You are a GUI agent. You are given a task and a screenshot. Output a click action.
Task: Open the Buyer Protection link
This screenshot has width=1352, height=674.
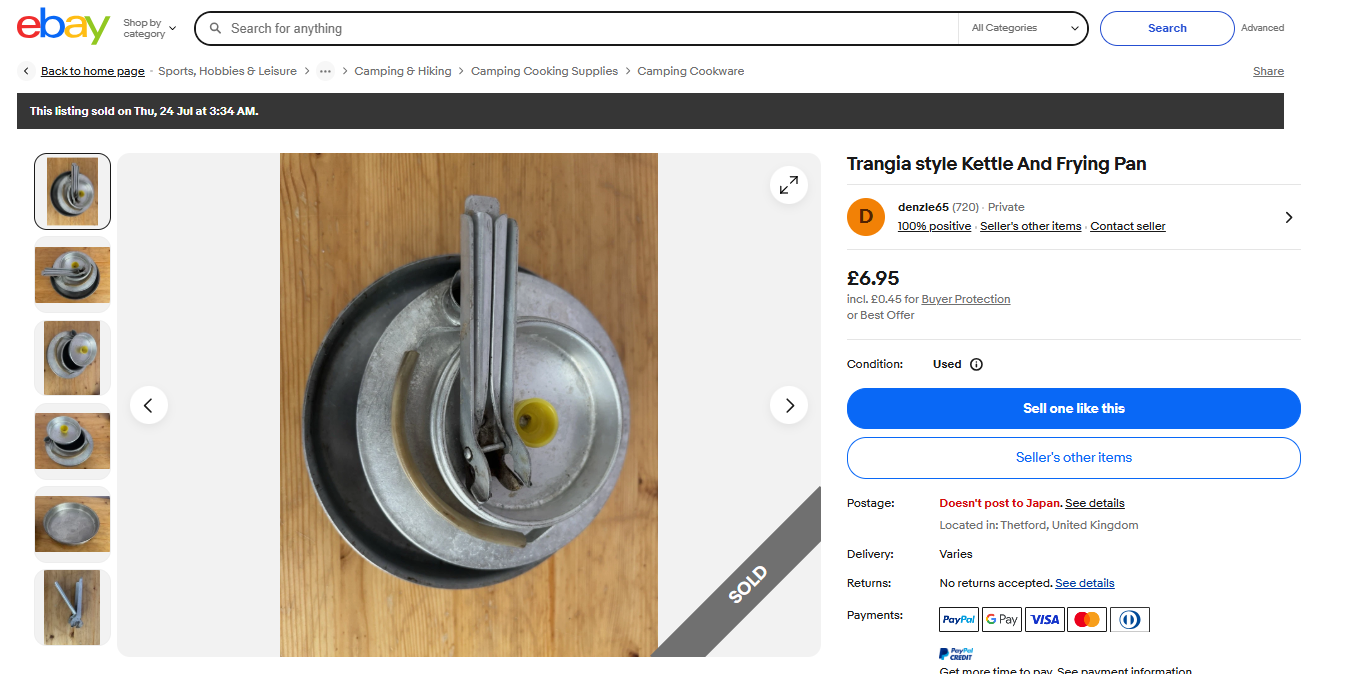(966, 299)
